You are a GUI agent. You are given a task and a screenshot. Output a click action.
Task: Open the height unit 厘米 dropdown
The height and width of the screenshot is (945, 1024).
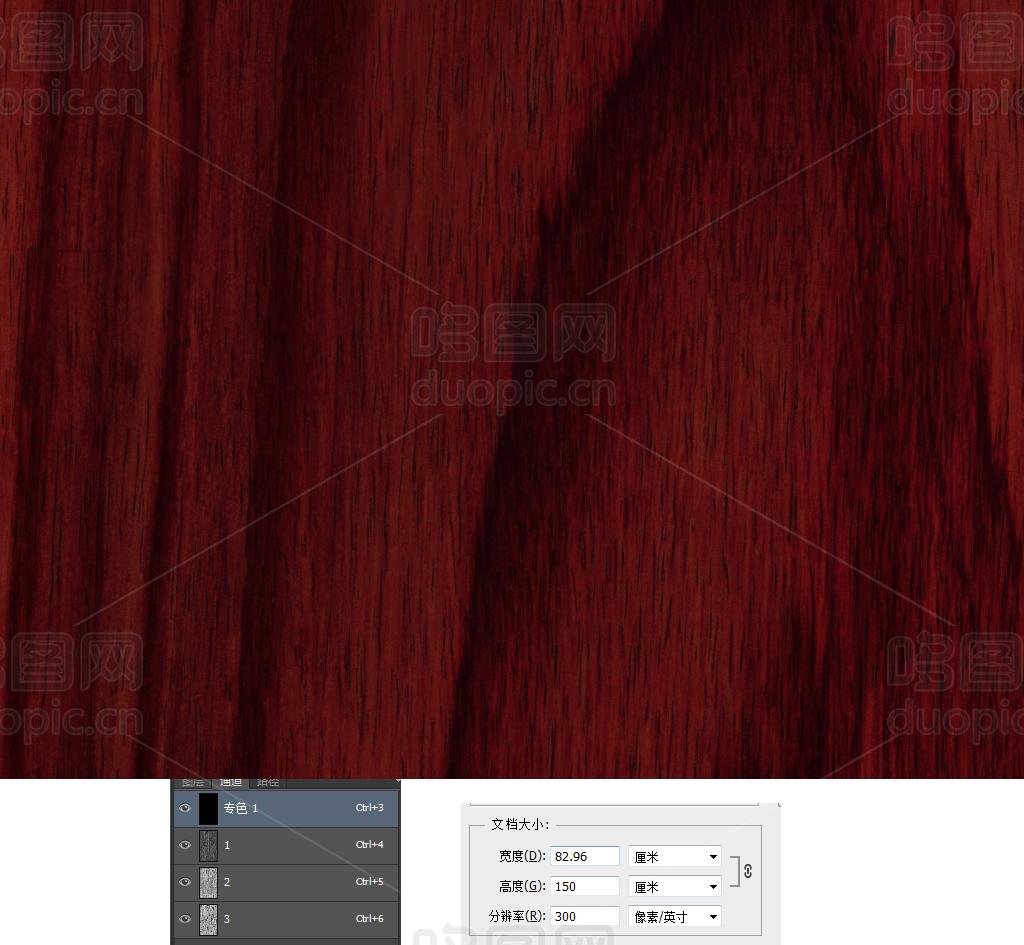[x=675, y=887]
